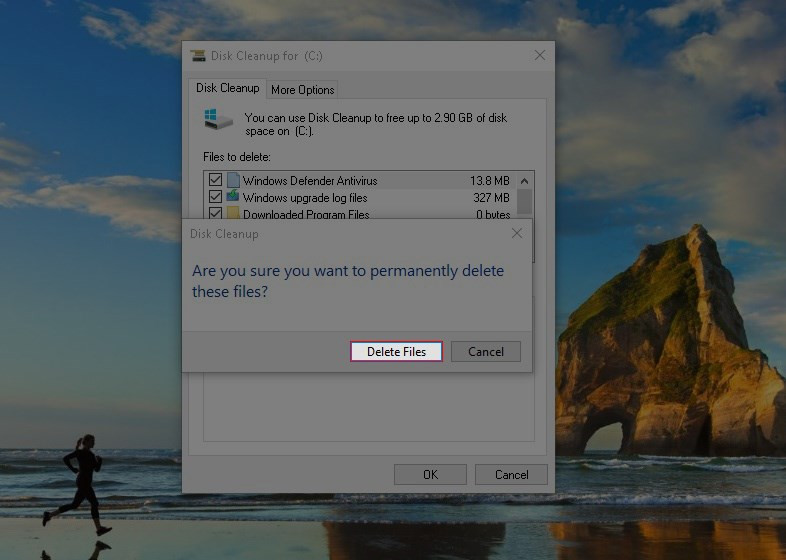Click the C: drive icon
Image resolution: width=786 pixels, height=560 pixels.
219,119
